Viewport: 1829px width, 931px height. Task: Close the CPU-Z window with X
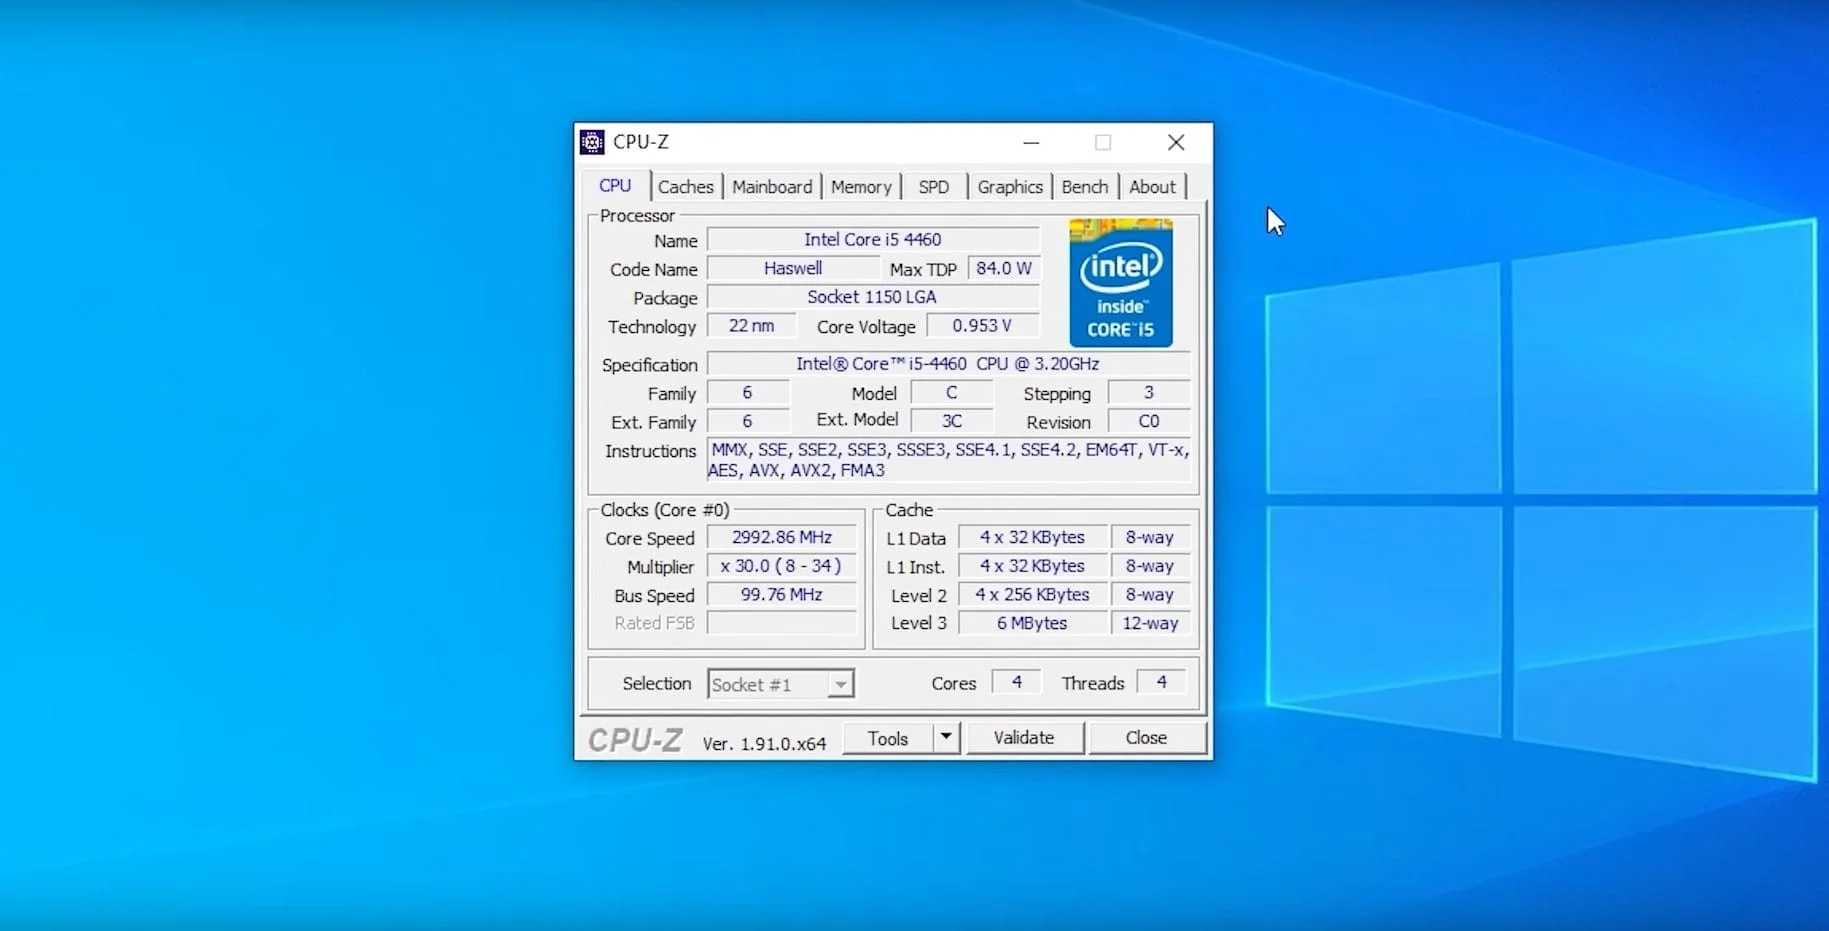(x=1176, y=142)
